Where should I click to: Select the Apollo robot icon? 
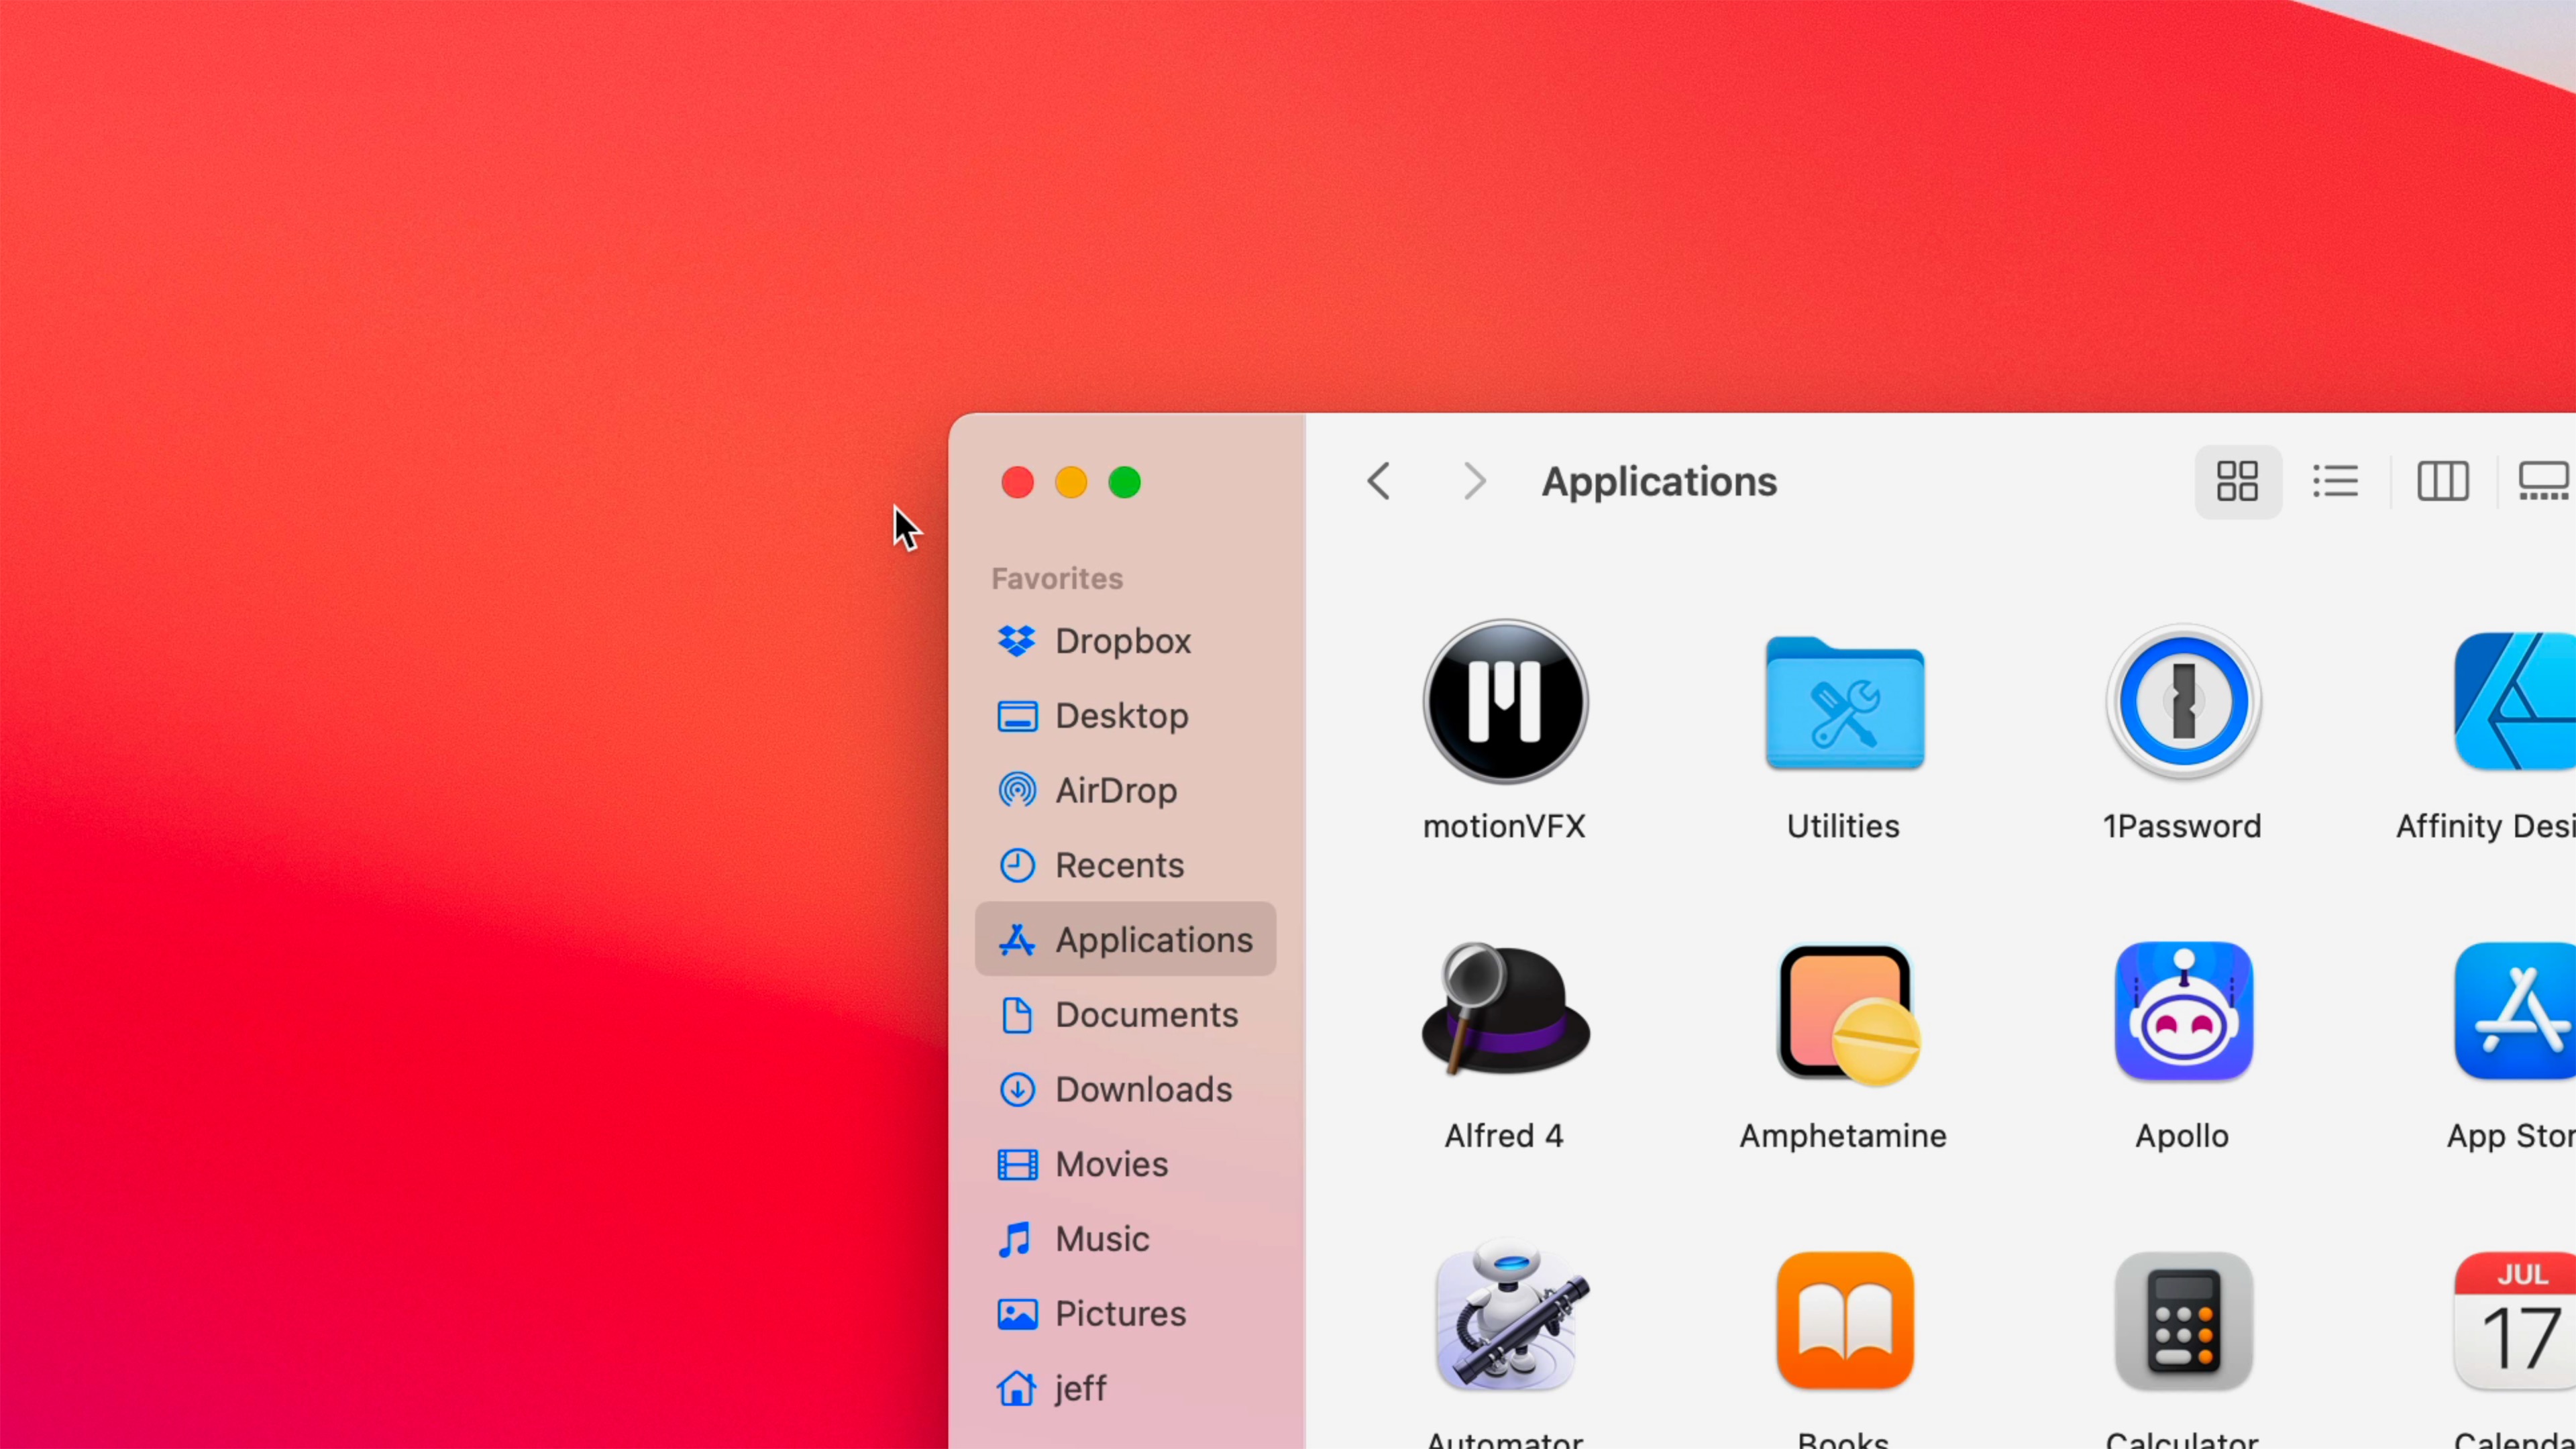pos(2183,1011)
